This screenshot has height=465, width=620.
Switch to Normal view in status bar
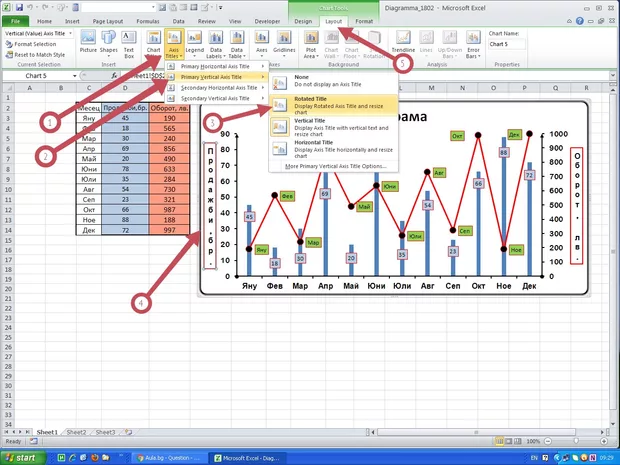click(x=500, y=441)
